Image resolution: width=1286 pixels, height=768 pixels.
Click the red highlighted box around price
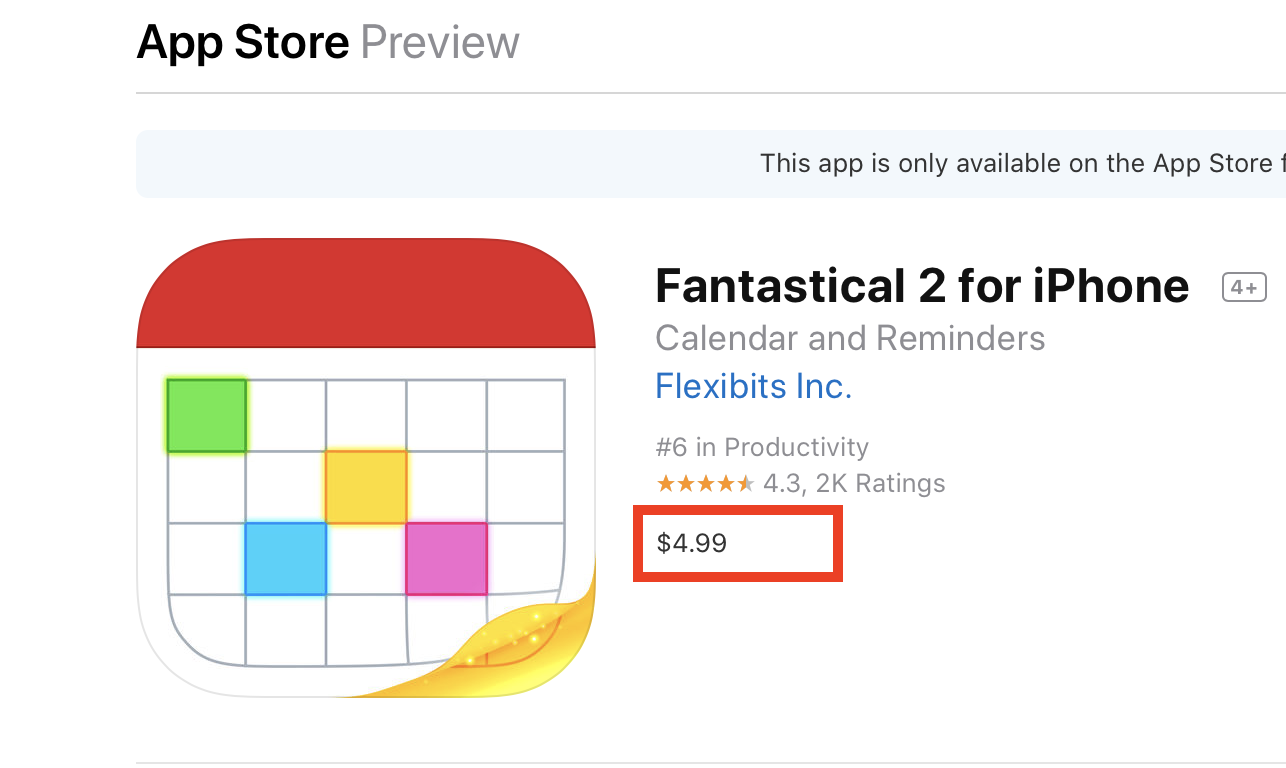(x=738, y=543)
